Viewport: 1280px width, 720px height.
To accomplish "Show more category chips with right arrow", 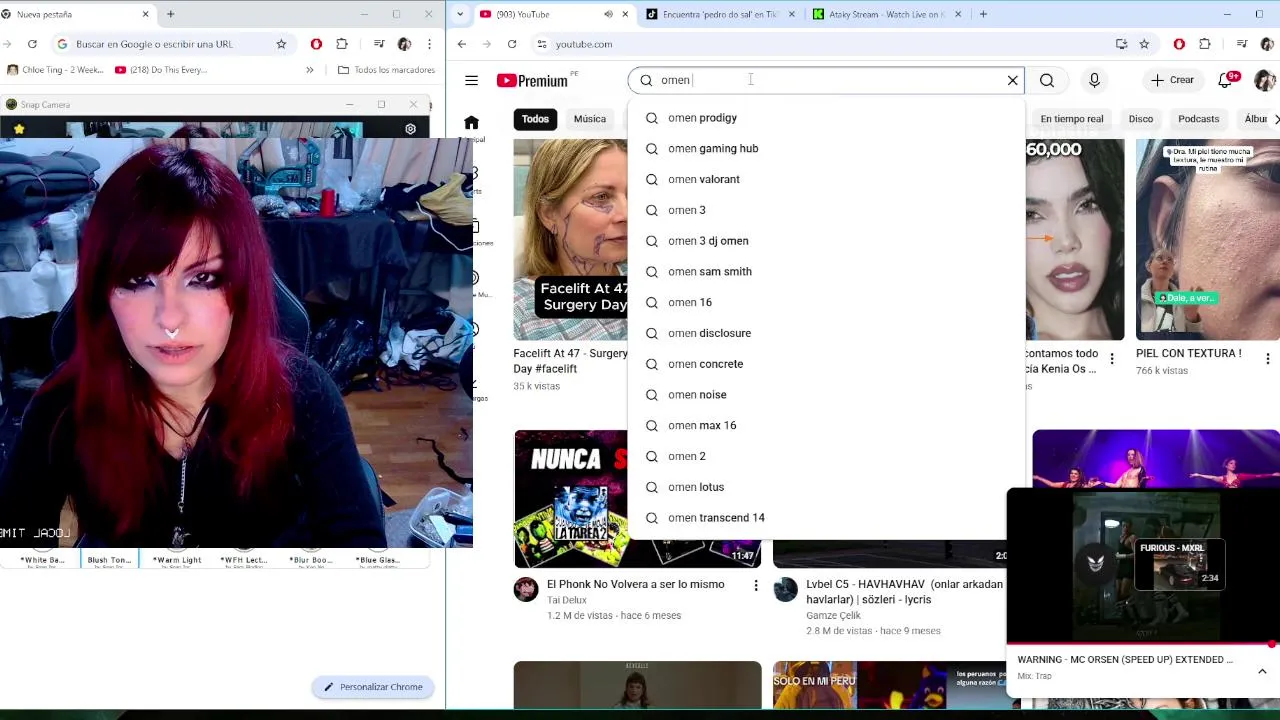I will (1276, 119).
